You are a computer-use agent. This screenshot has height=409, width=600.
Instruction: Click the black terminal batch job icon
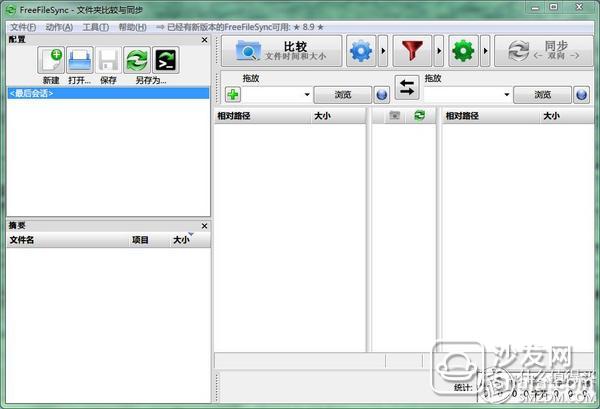[166, 60]
